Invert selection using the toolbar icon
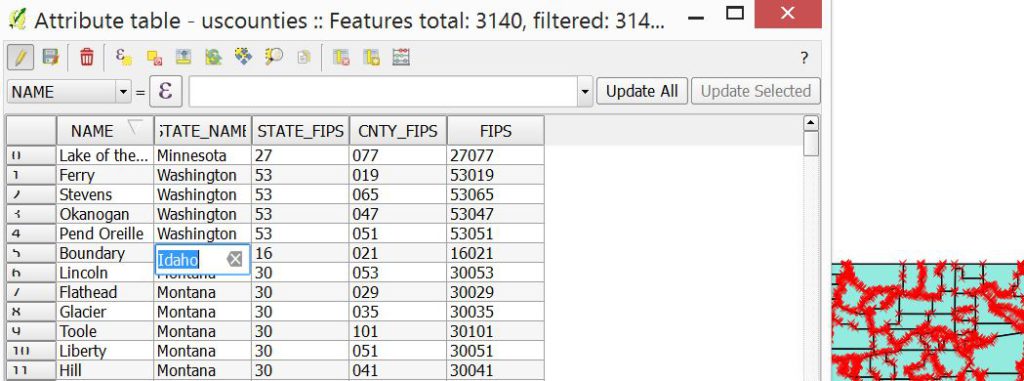This screenshot has height=381, width=1024. (x=213, y=58)
